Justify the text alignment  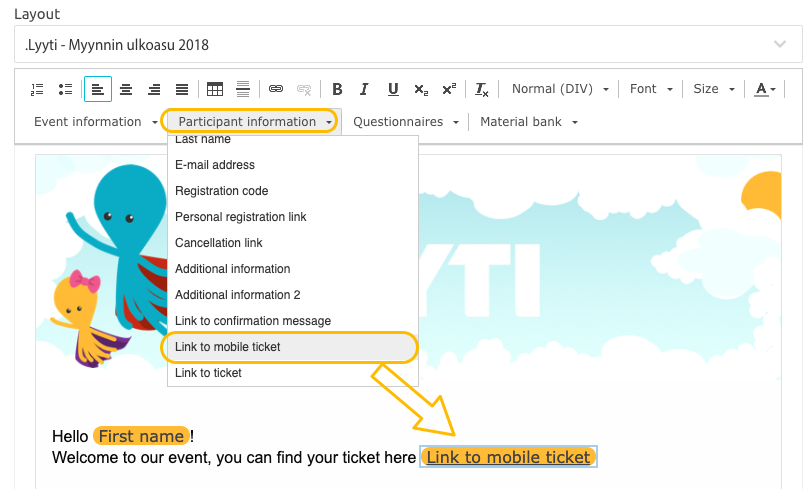click(182, 89)
